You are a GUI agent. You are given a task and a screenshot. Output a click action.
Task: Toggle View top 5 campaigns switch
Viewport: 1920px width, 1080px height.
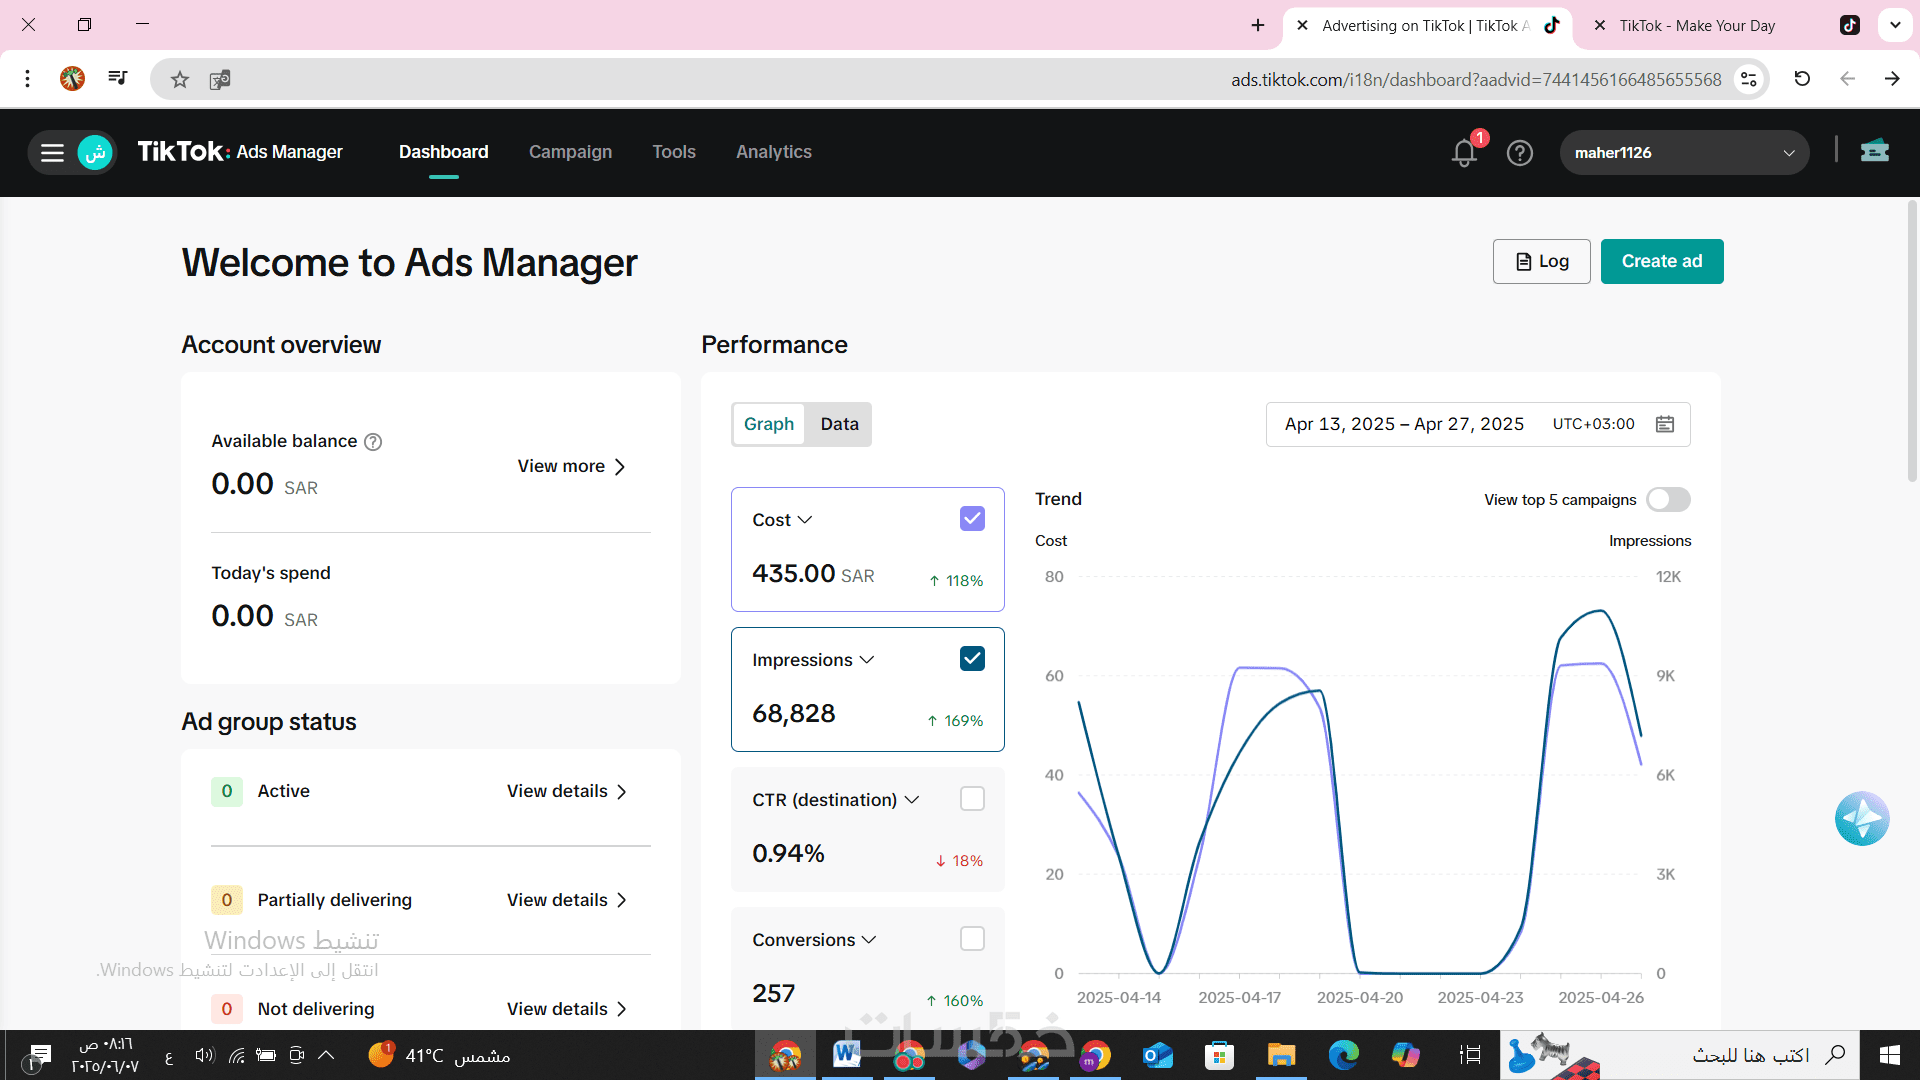[x=1668, y=500]
